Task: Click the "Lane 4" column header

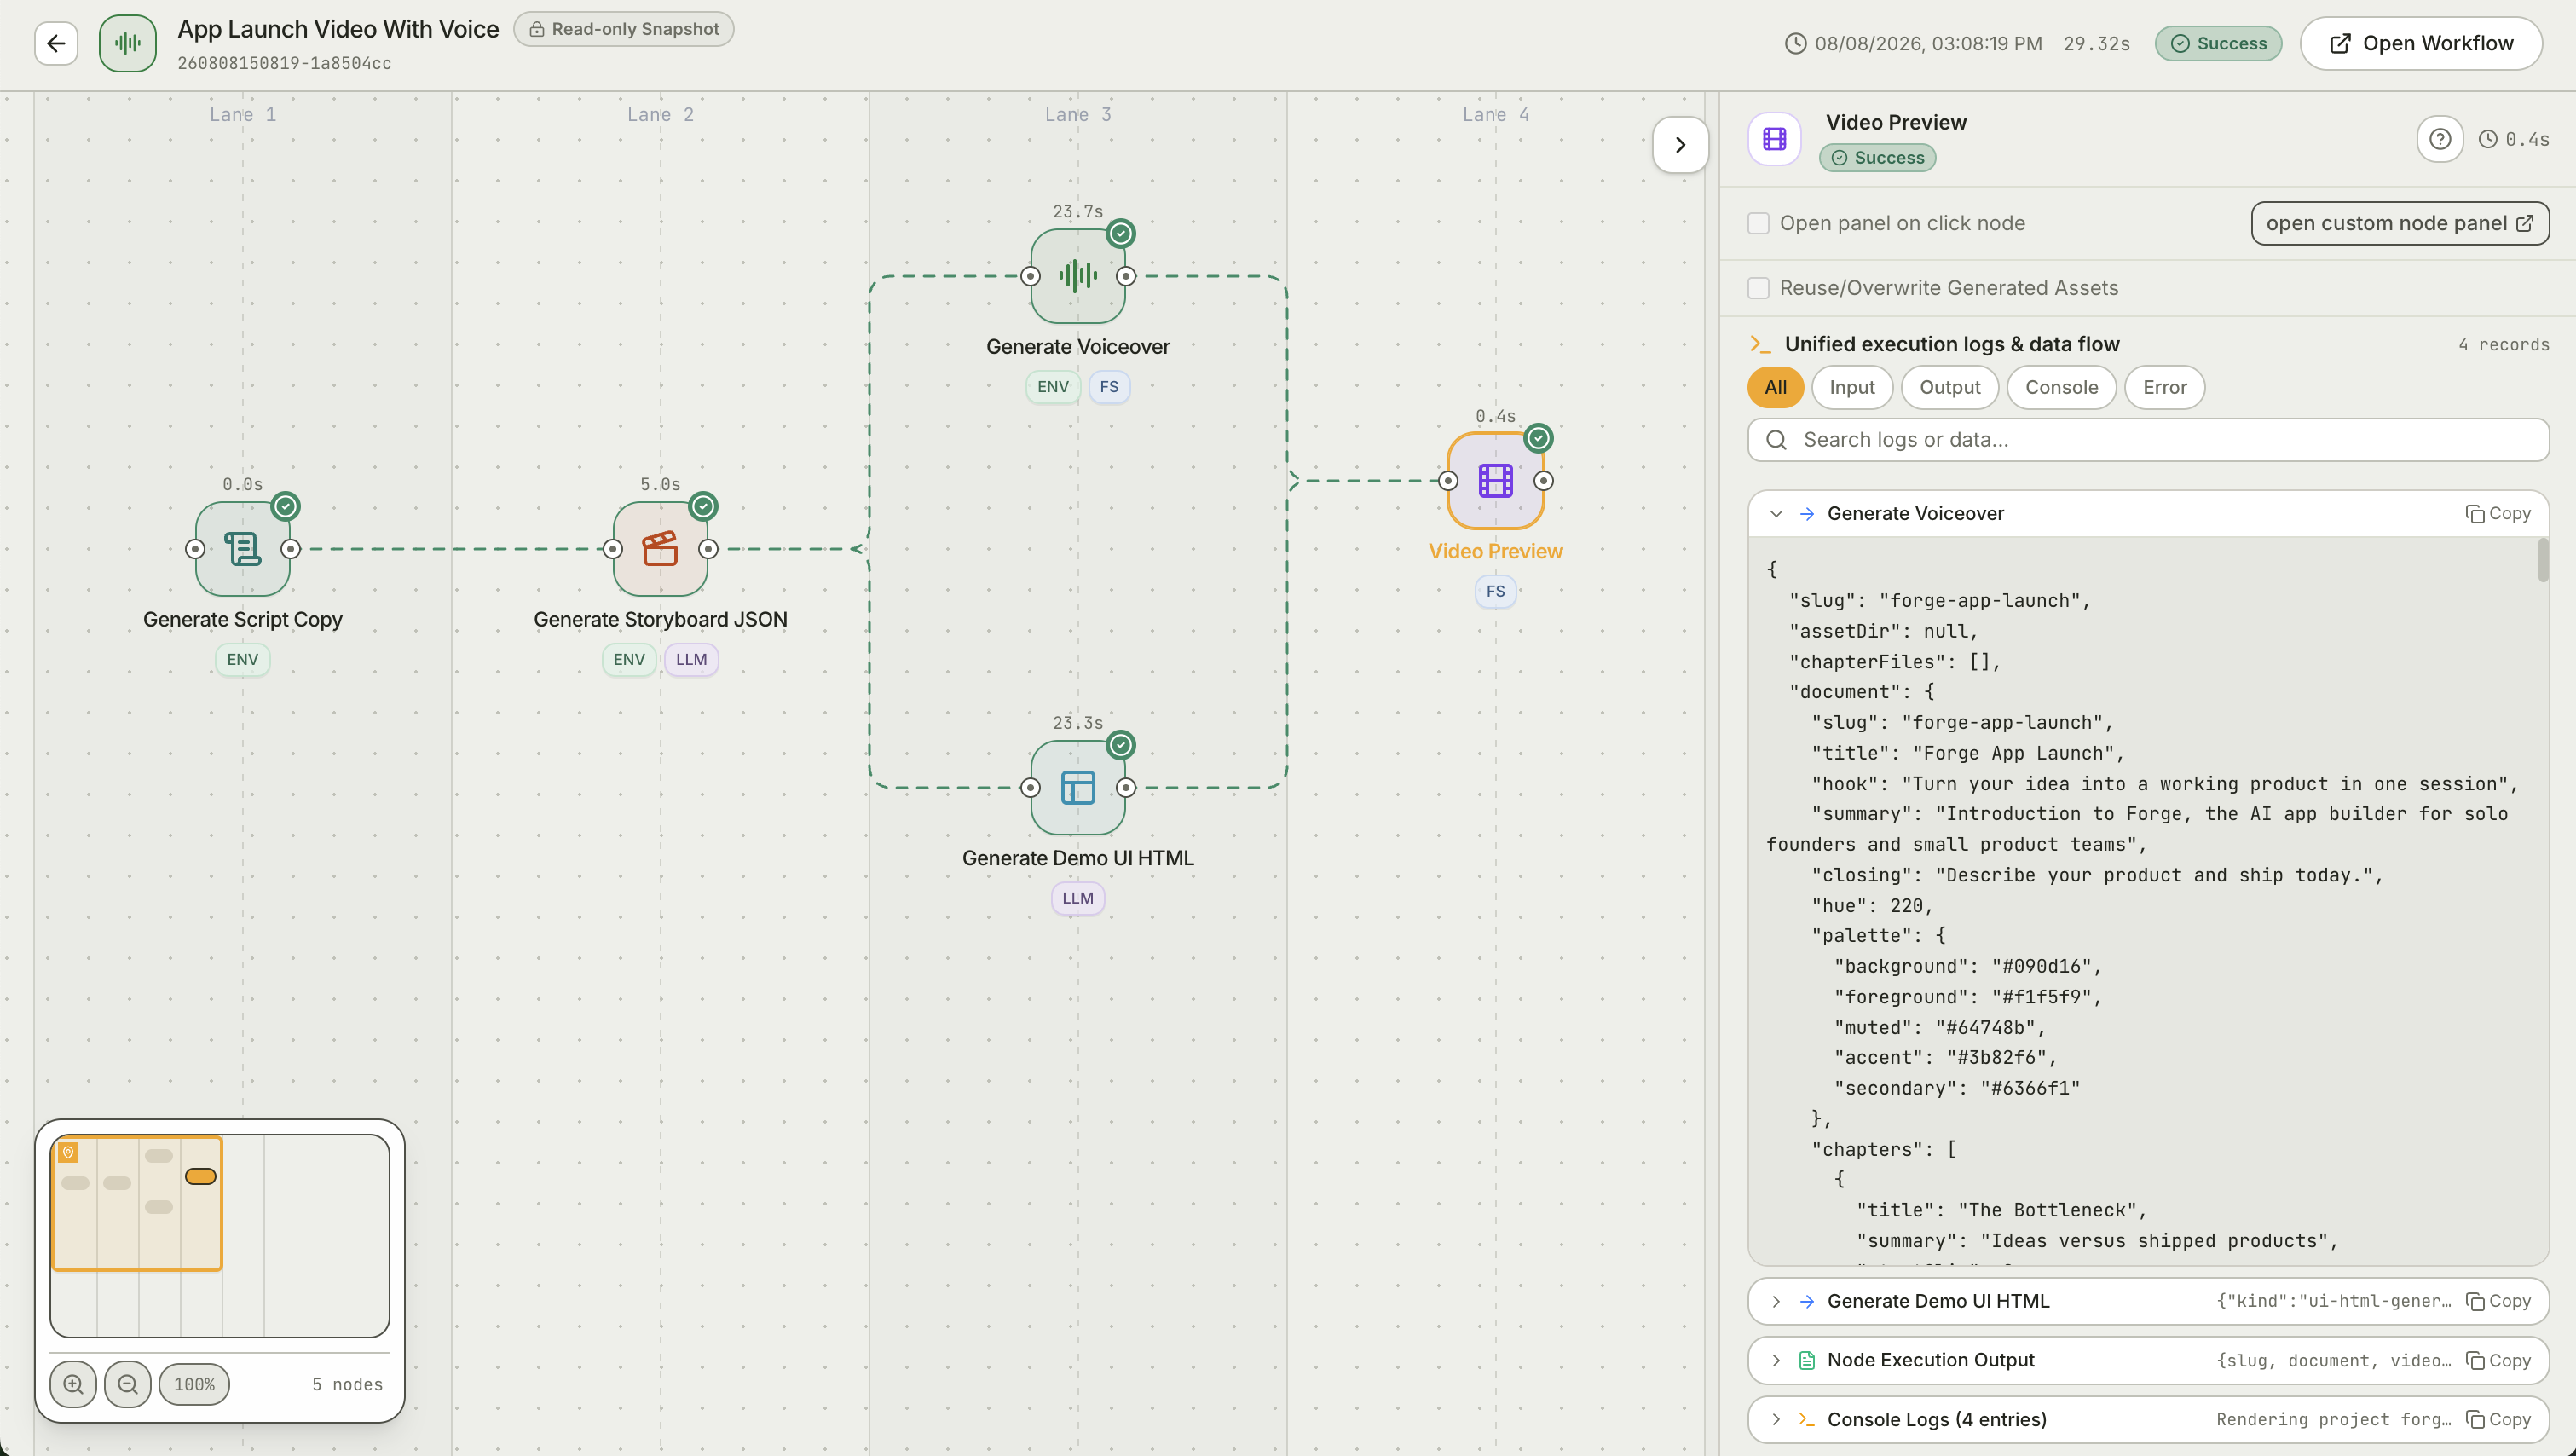Action: pos(1496,115)
